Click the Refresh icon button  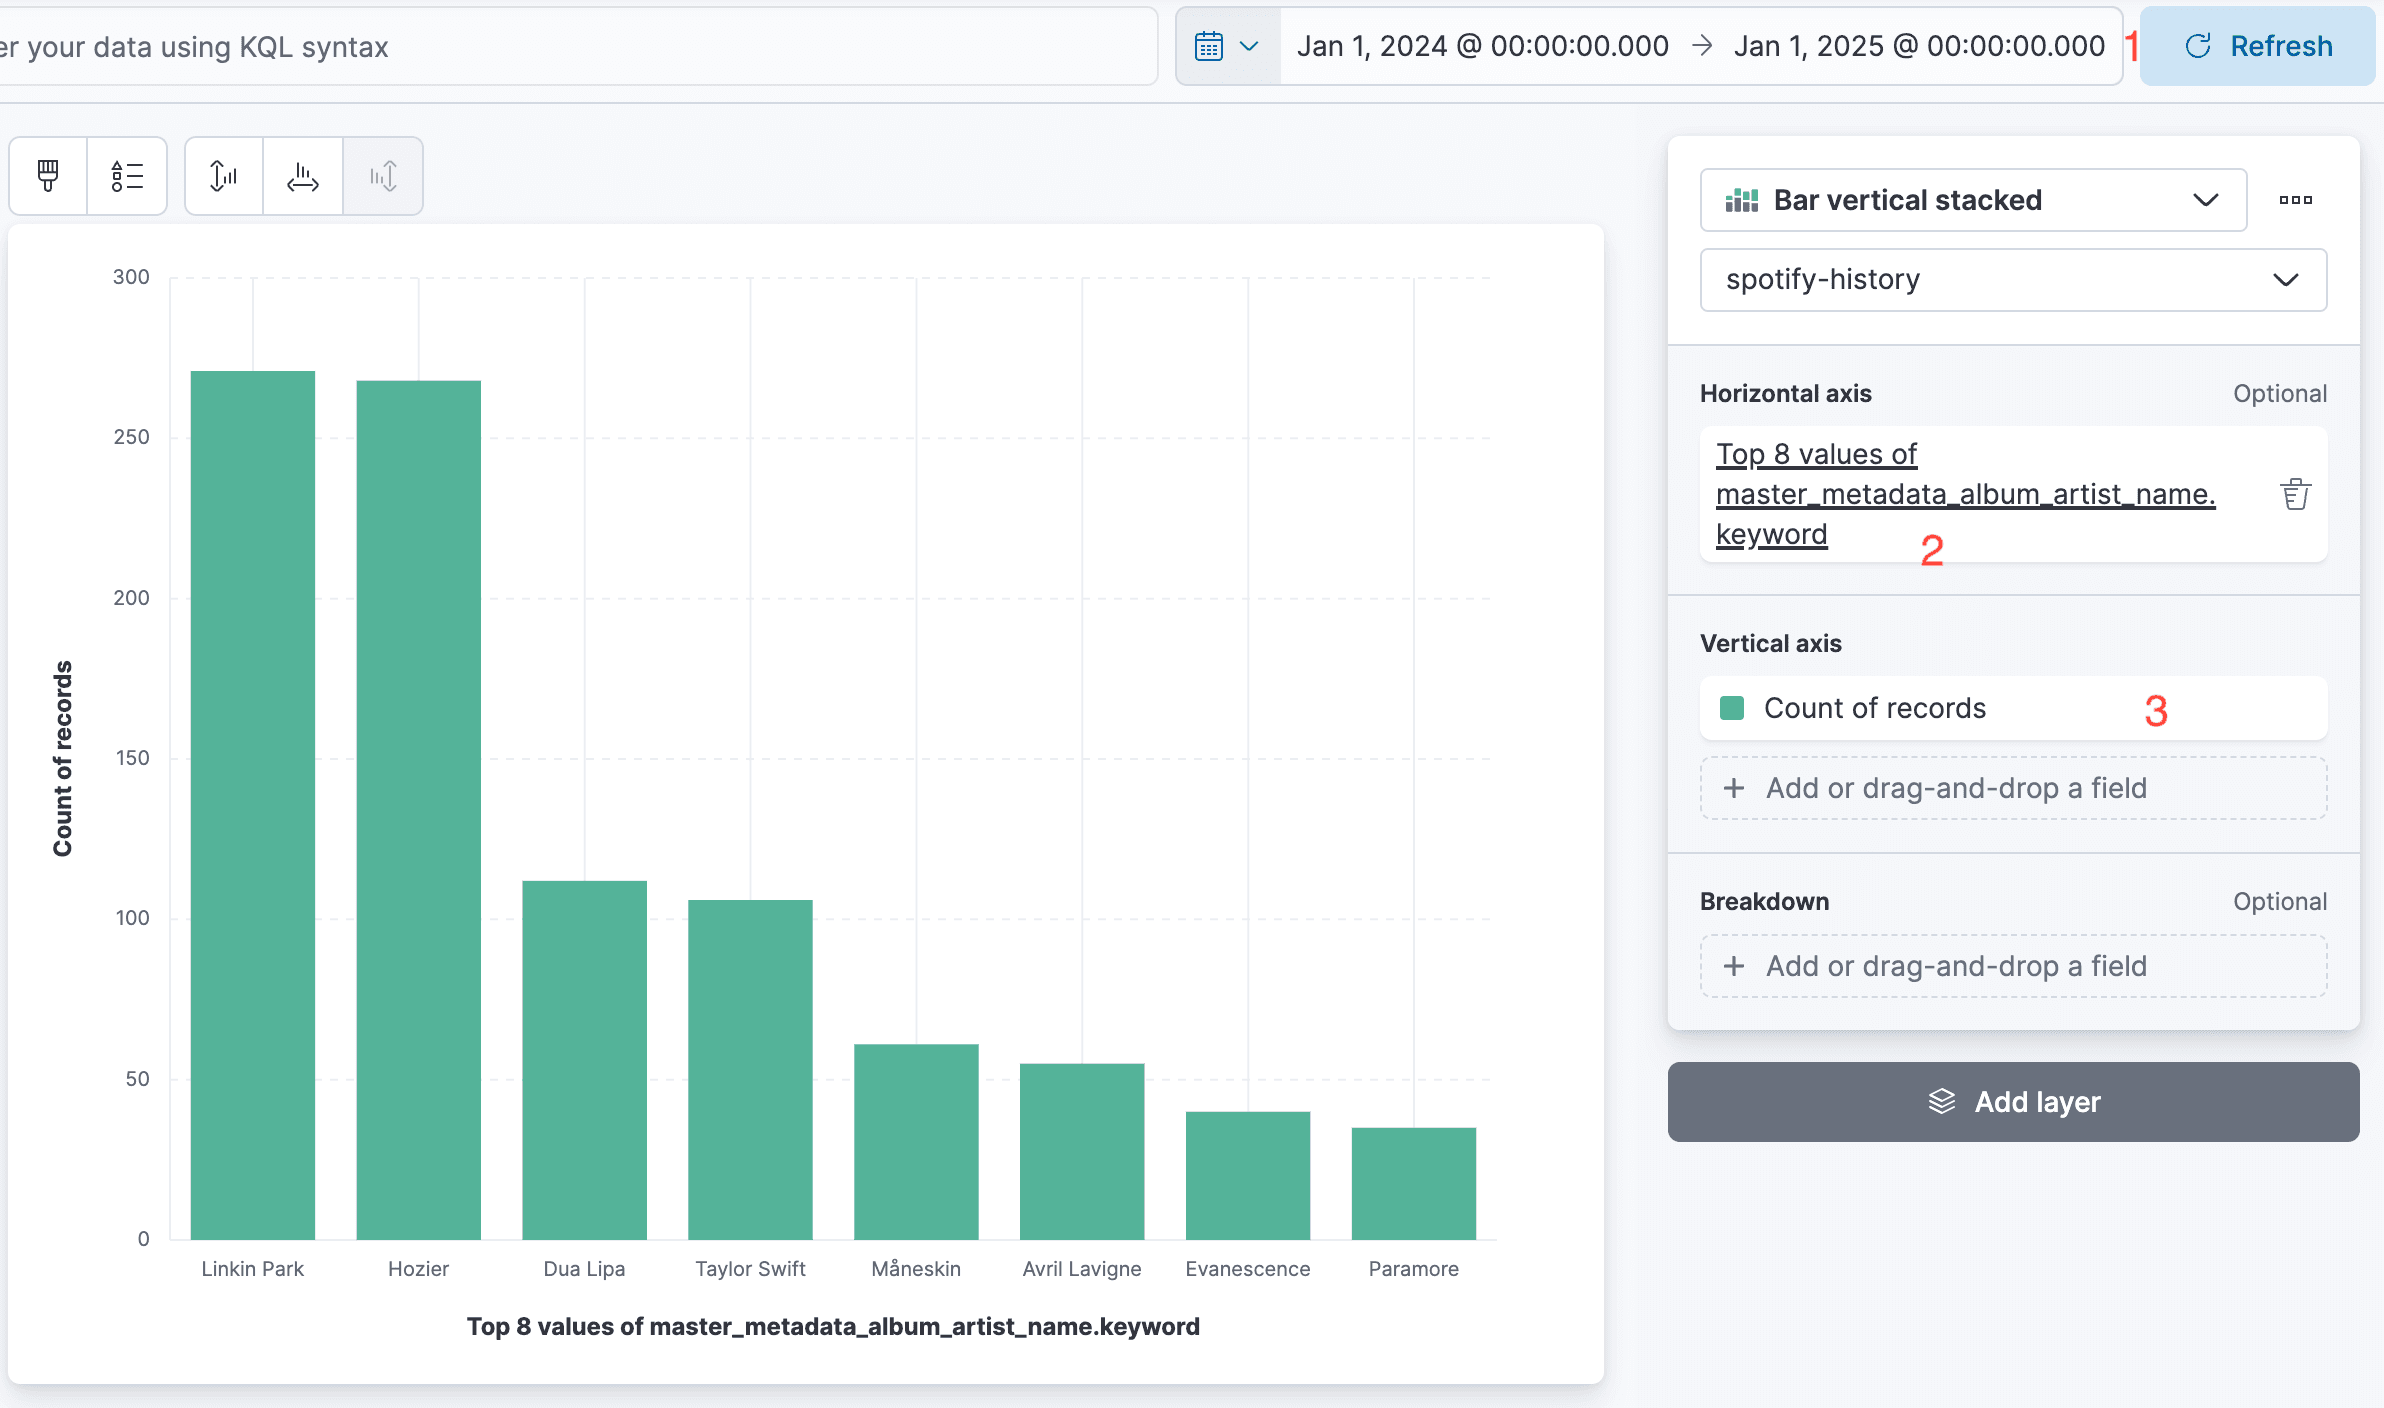2197,46
